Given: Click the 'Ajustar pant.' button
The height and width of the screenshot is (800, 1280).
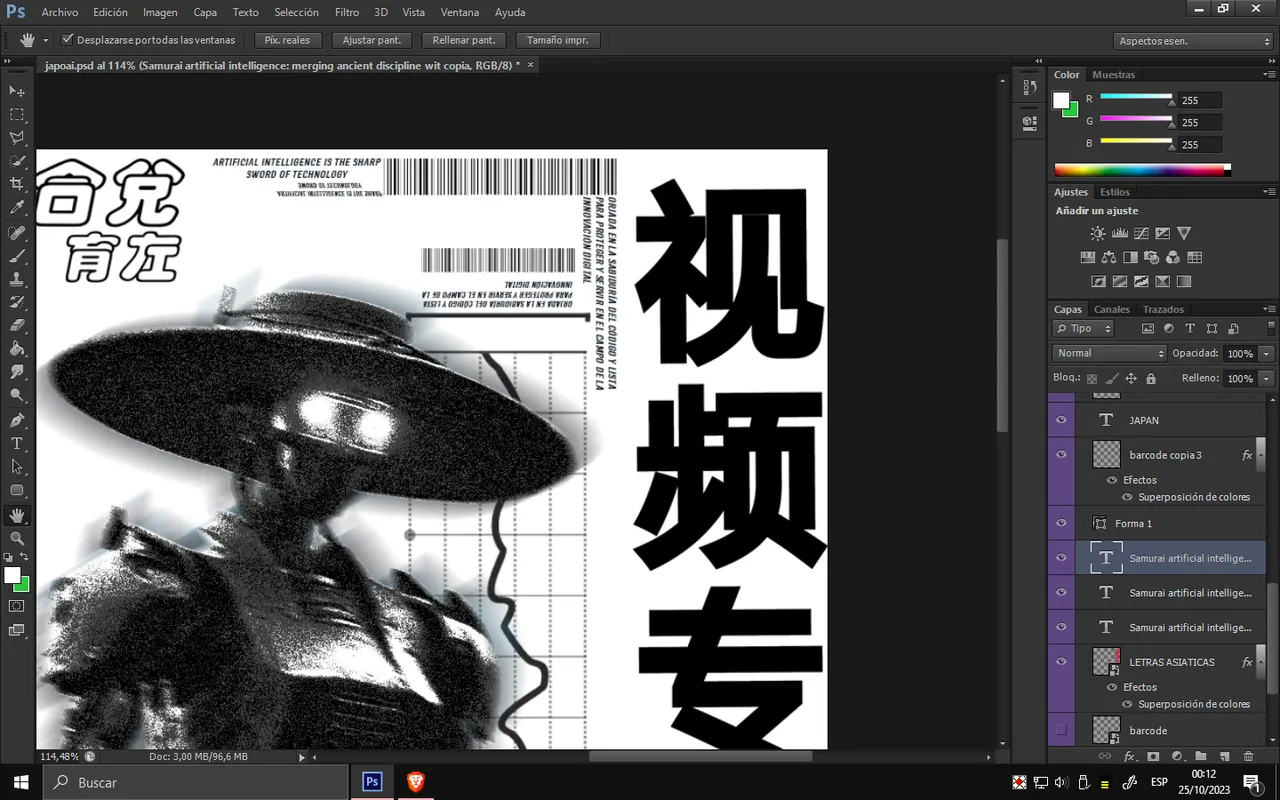Looking at the screenshot, I should (372, 40).
